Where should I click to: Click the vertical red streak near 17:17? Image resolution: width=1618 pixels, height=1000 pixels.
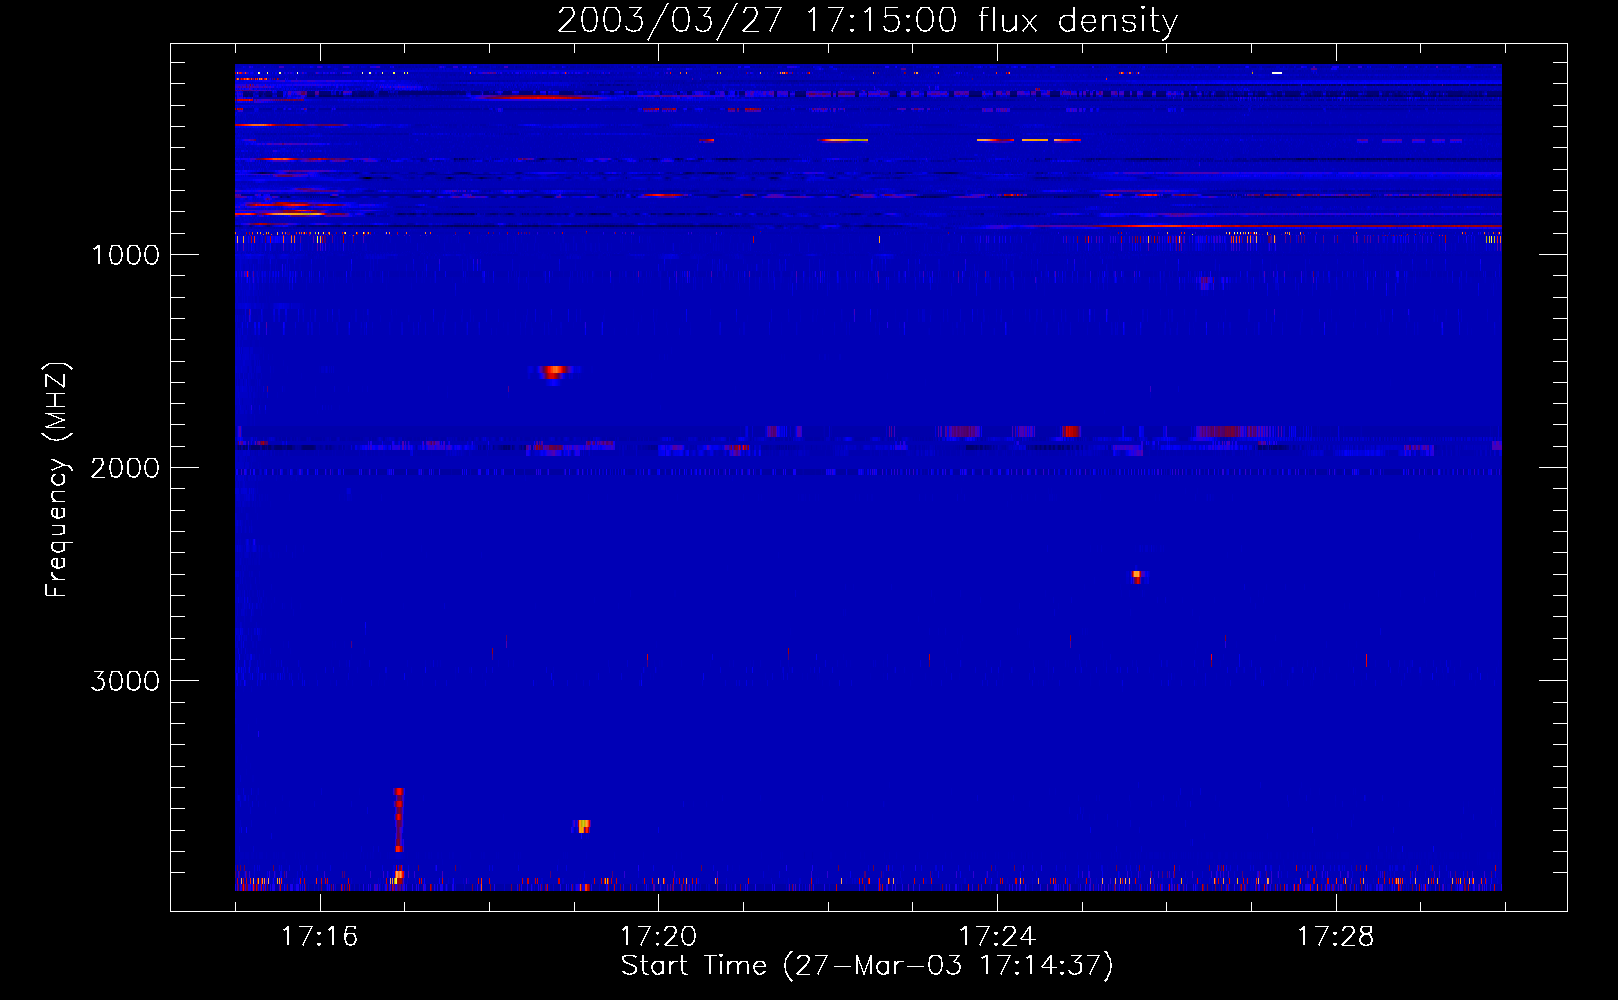[x=398, y=819]
